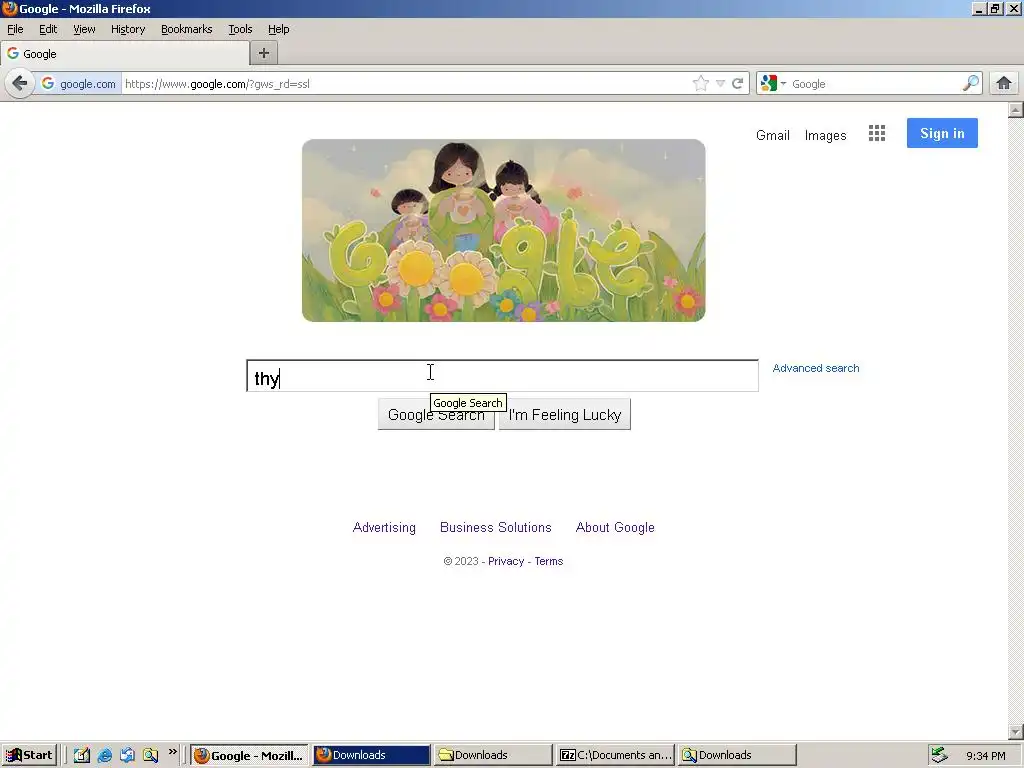Reload the page with the refresh icon
1024x768 pixels.
(x=738, y=84)
